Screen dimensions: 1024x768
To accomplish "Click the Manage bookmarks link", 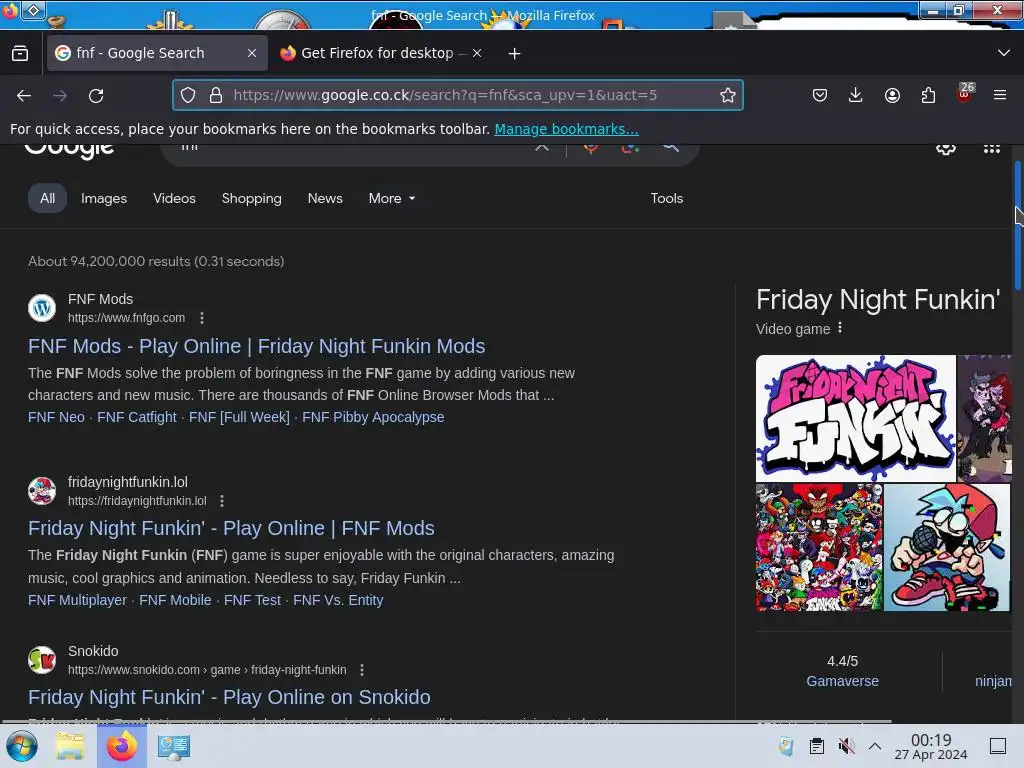I will (566, 129).
